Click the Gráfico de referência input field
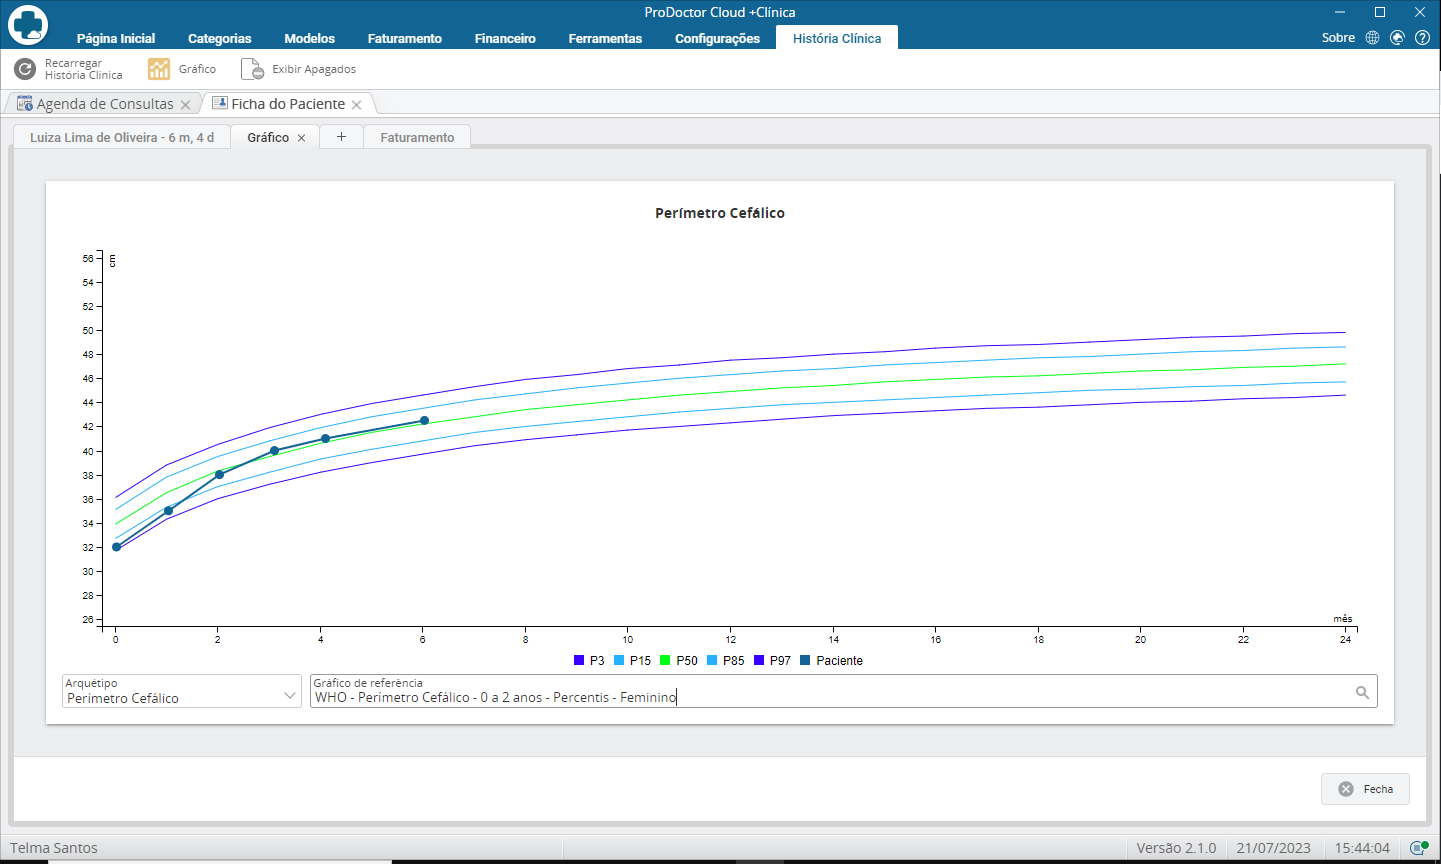Screen dimensions: 1441x864 click(x=843, y=691)
